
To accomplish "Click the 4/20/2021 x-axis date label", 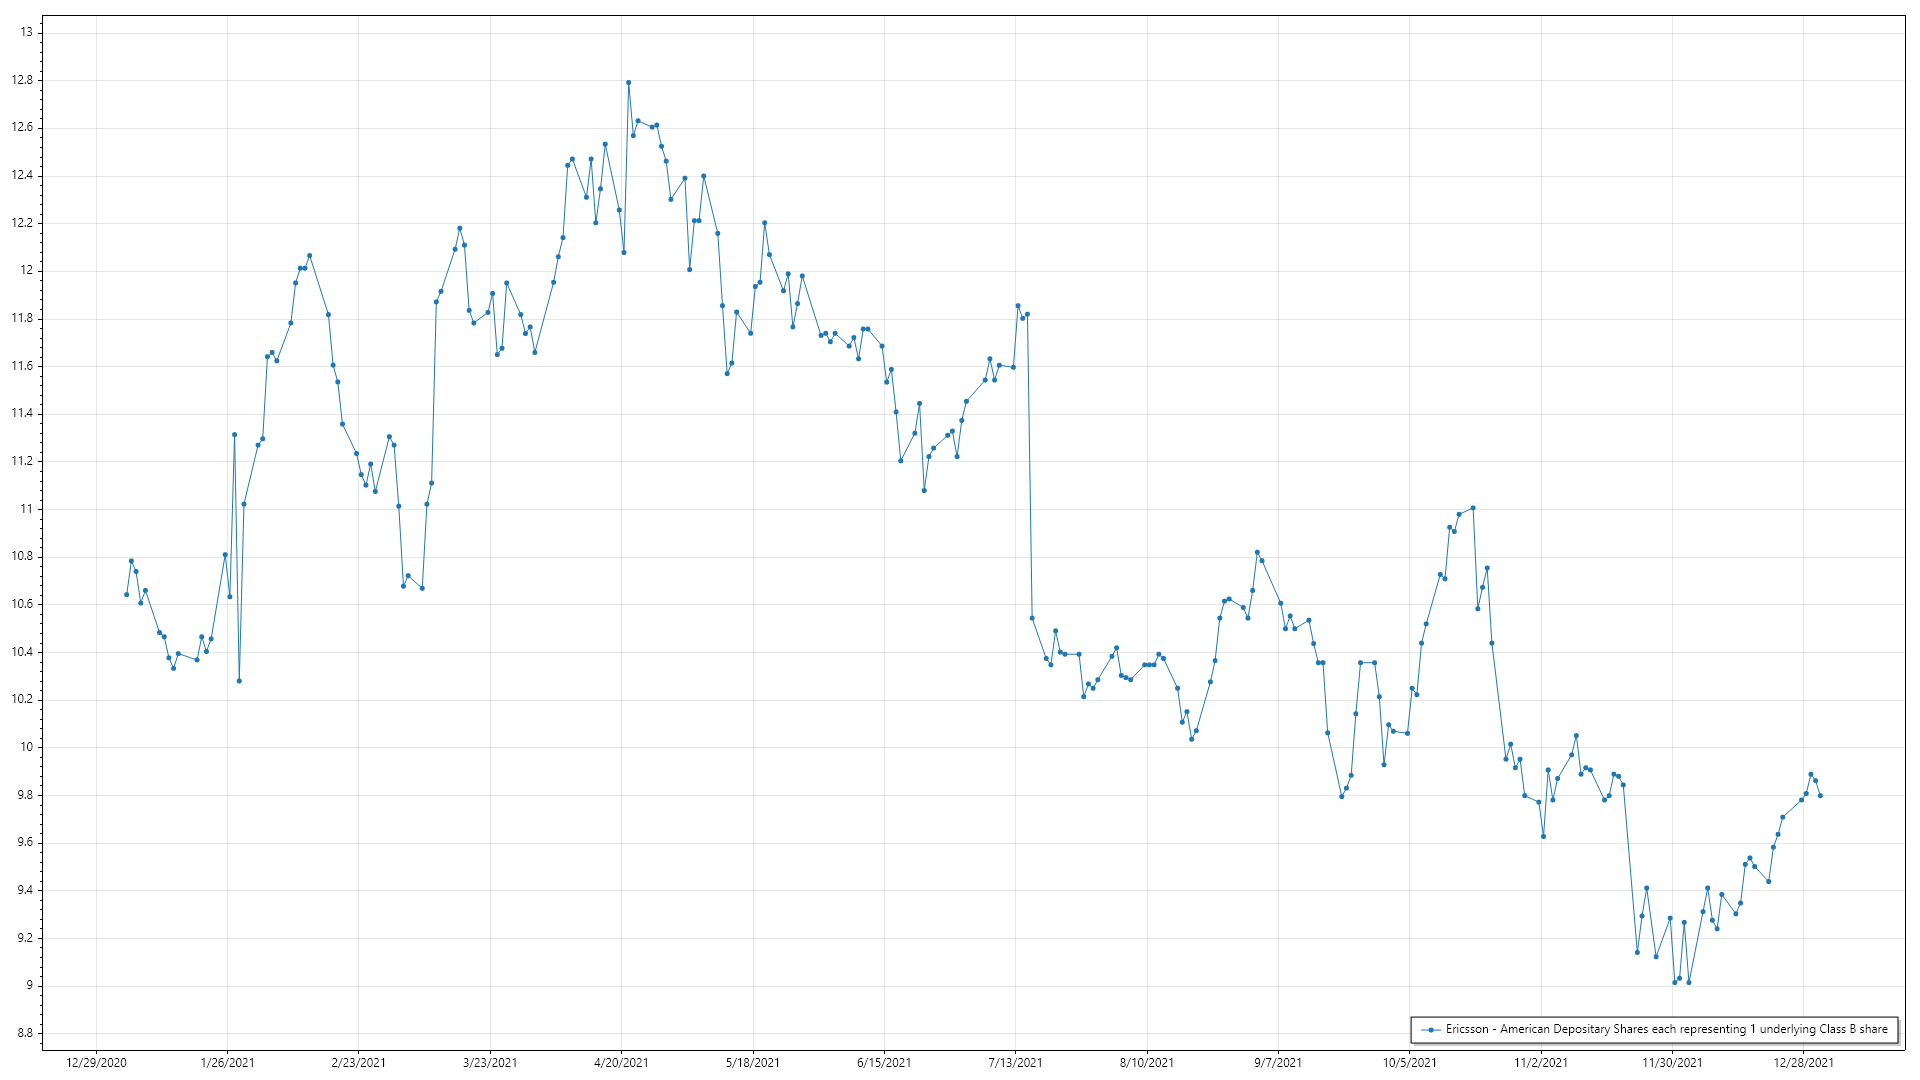I will [x=621, y=1062].
